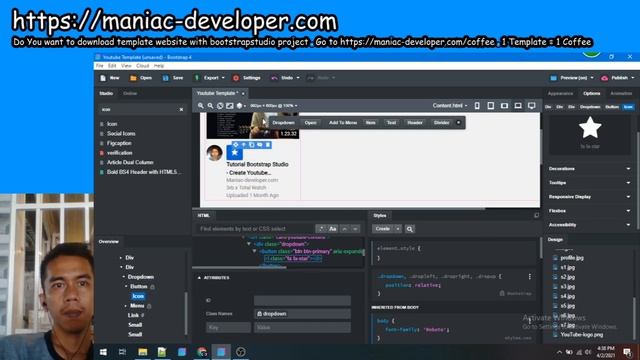Click the select-parent arrow on selection toolbar

[244, 145]
